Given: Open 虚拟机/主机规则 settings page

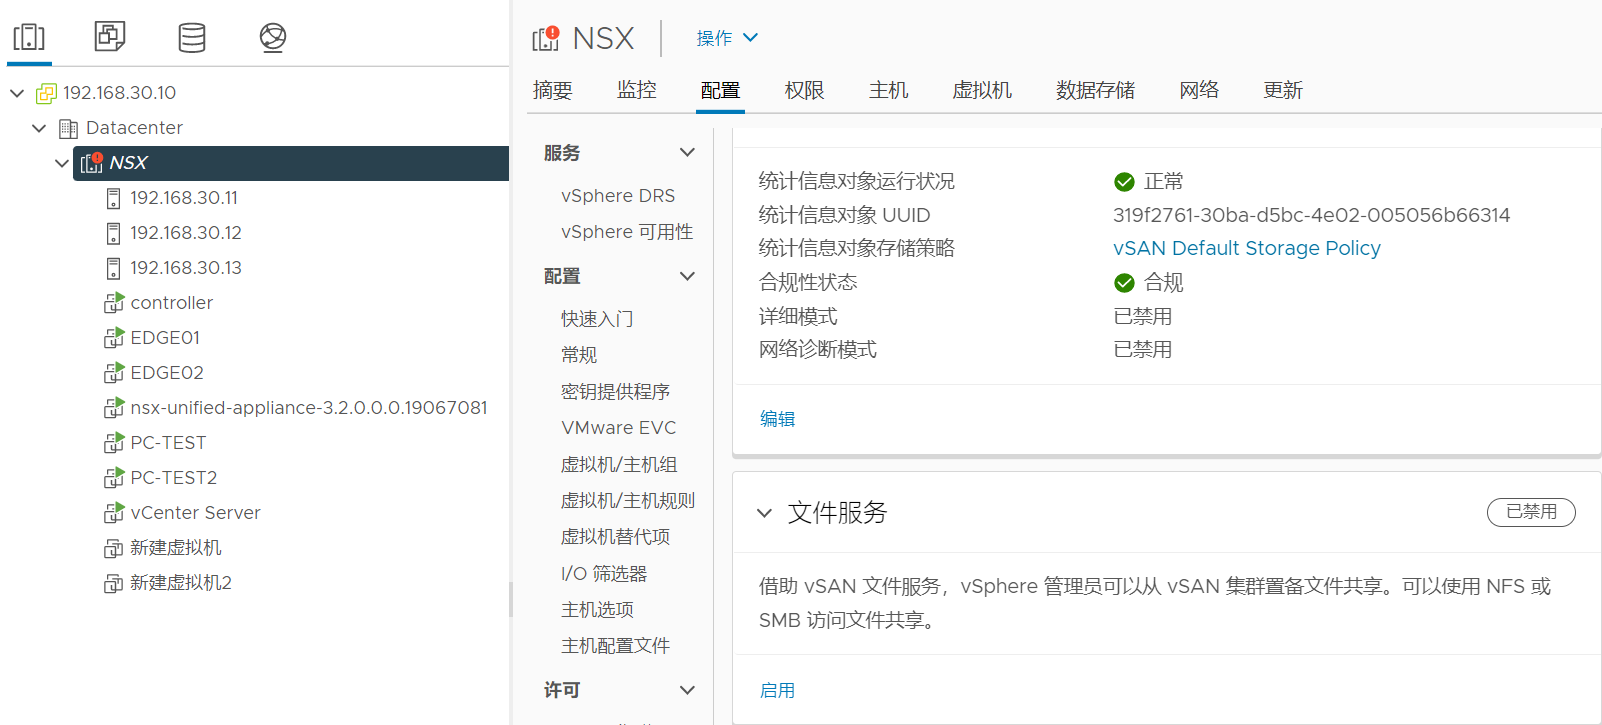Looking at the screenshot, I should 628,501.
